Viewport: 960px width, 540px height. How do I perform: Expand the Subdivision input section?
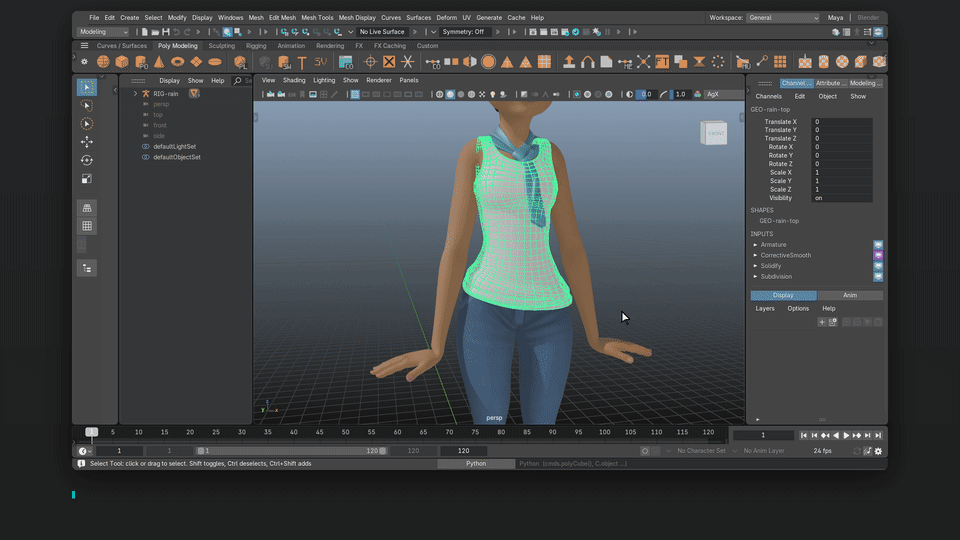756,277
